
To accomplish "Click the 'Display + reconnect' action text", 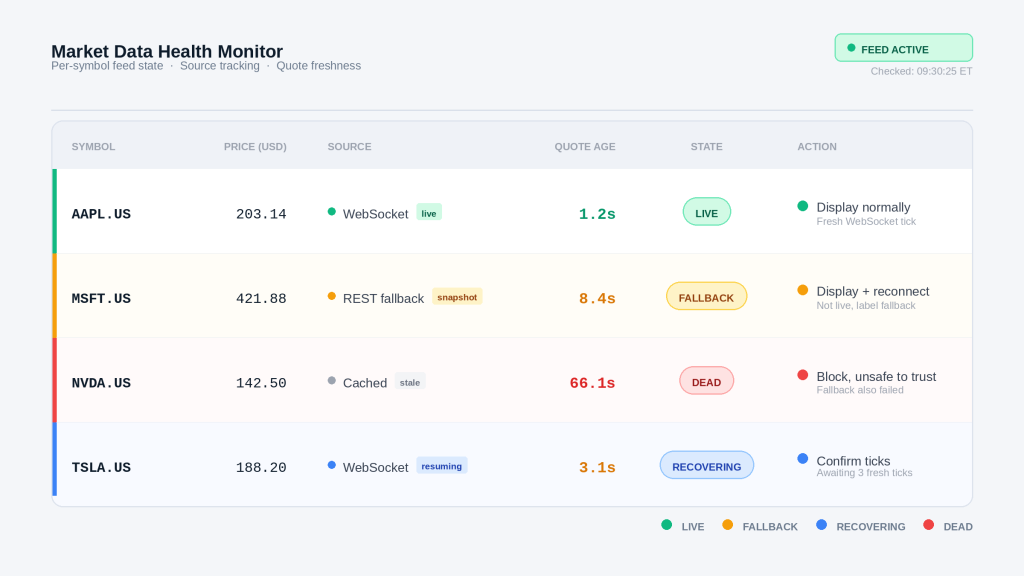I will (x=872, y=292).
